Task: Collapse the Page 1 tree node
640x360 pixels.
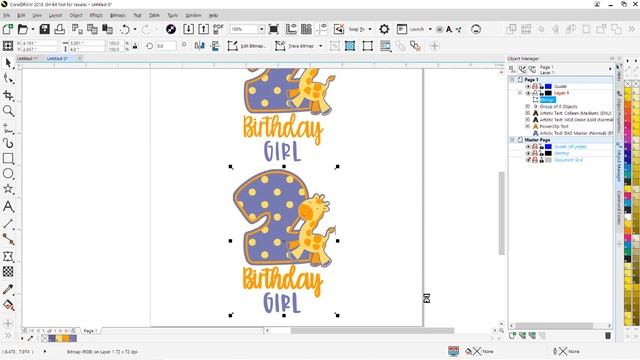Action: pyautogui.click(x=512, y=80)
